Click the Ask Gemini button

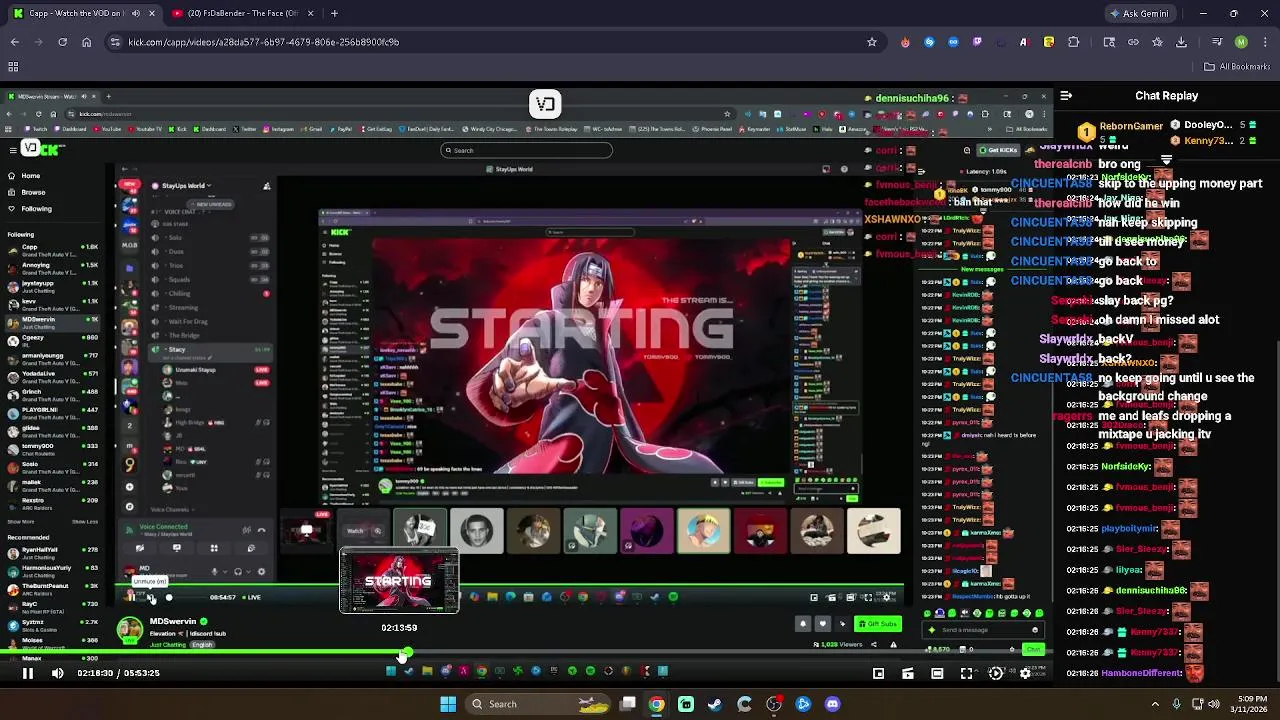[x=1141, y=13]
